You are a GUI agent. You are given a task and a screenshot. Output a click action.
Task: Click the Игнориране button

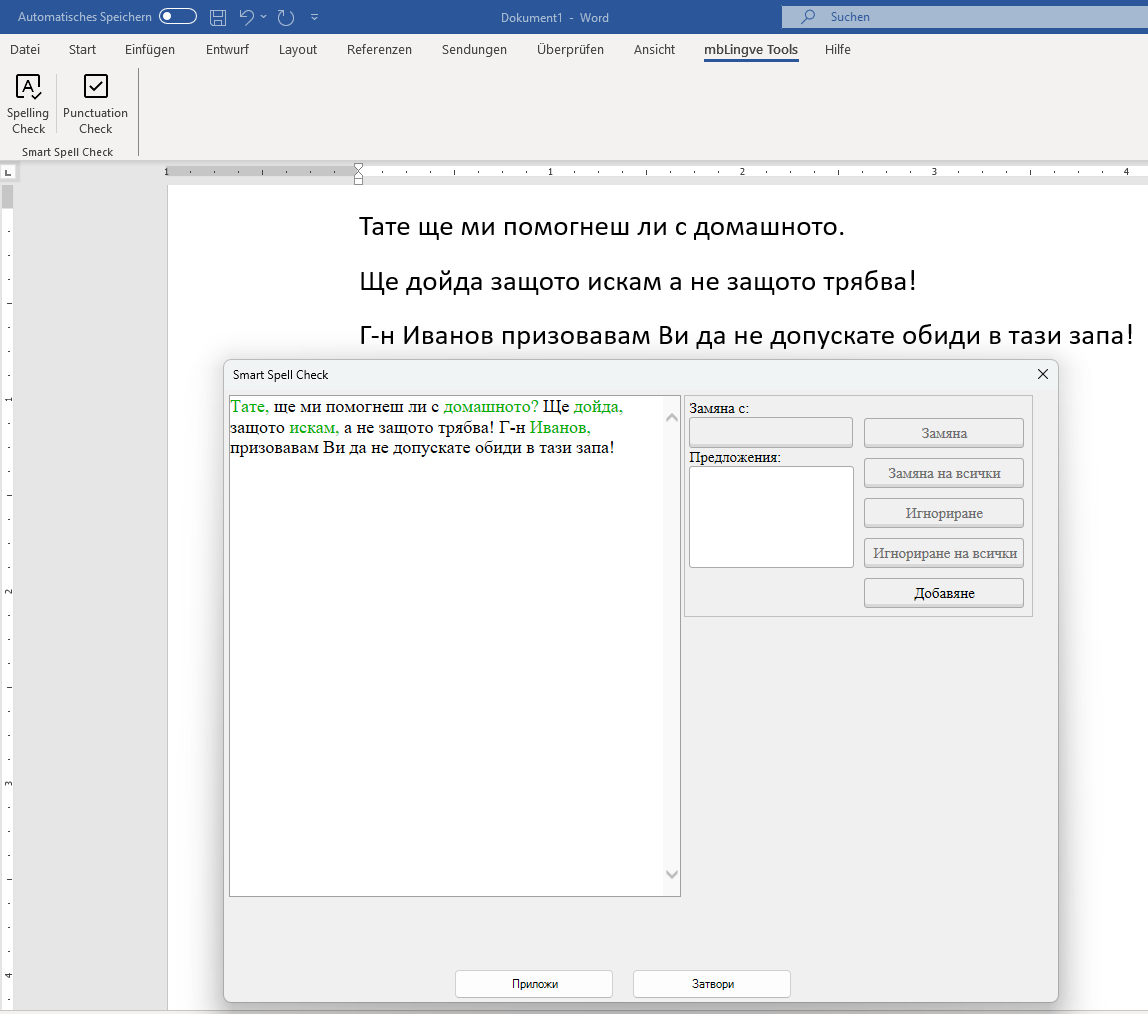[944, 512]
